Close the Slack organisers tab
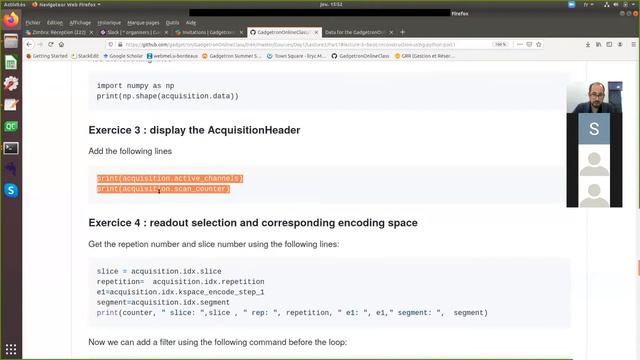This screenshot has width=640, height=360. pos(166,32)
